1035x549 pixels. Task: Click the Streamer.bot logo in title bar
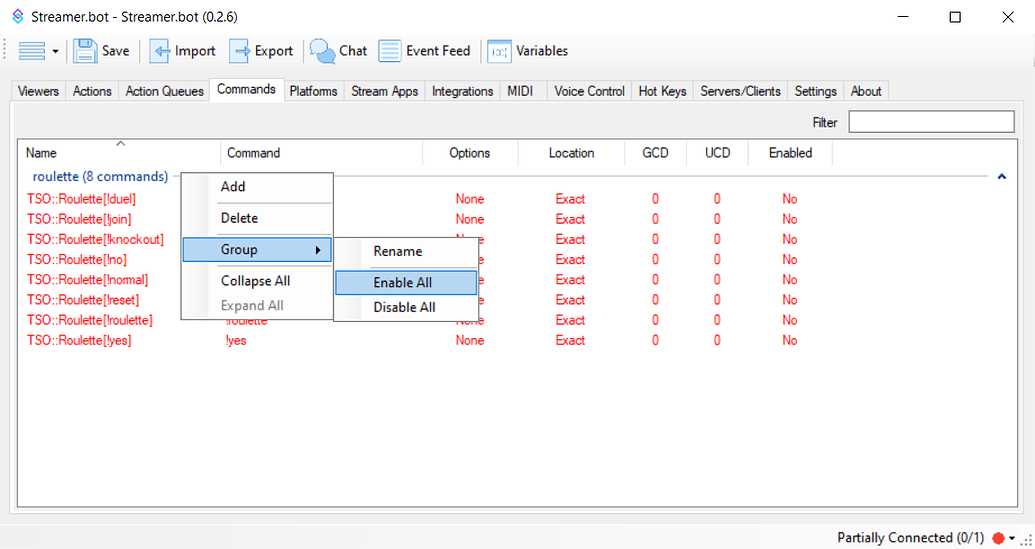click(x=18, y=16)
